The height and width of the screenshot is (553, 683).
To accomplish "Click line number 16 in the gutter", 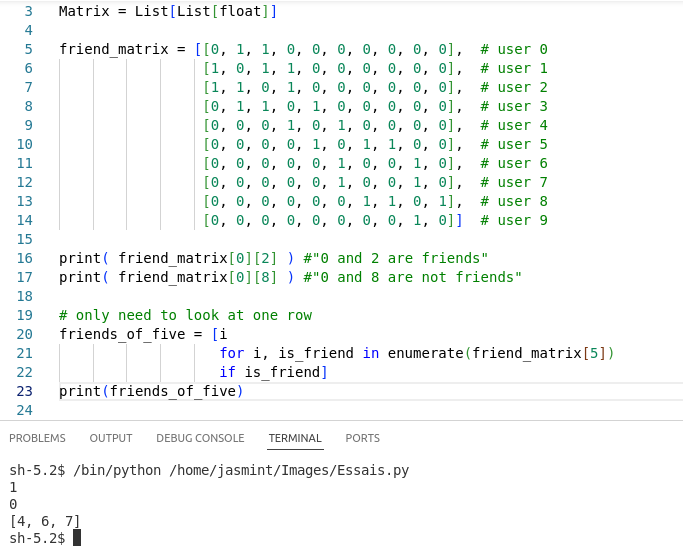I will coord(25,258).
